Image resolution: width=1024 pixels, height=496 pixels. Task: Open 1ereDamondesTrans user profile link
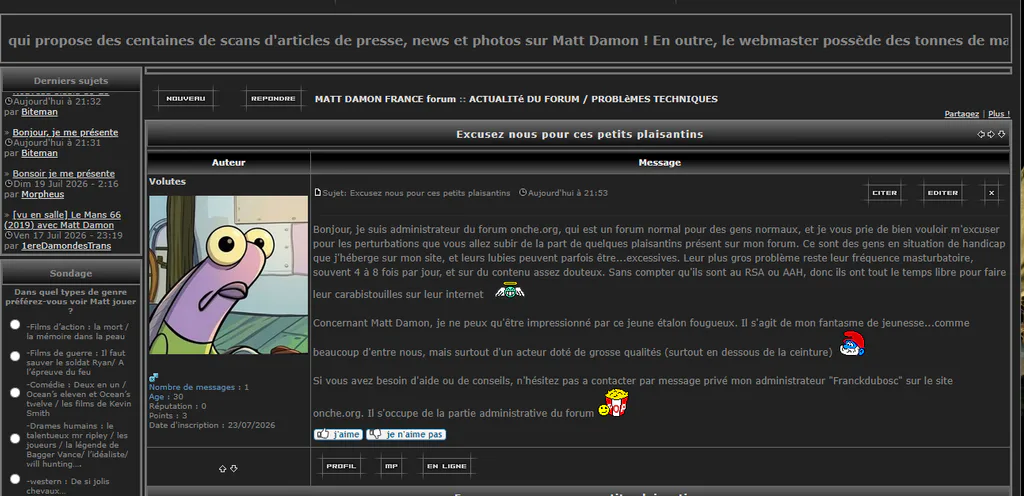coord(66,246)
